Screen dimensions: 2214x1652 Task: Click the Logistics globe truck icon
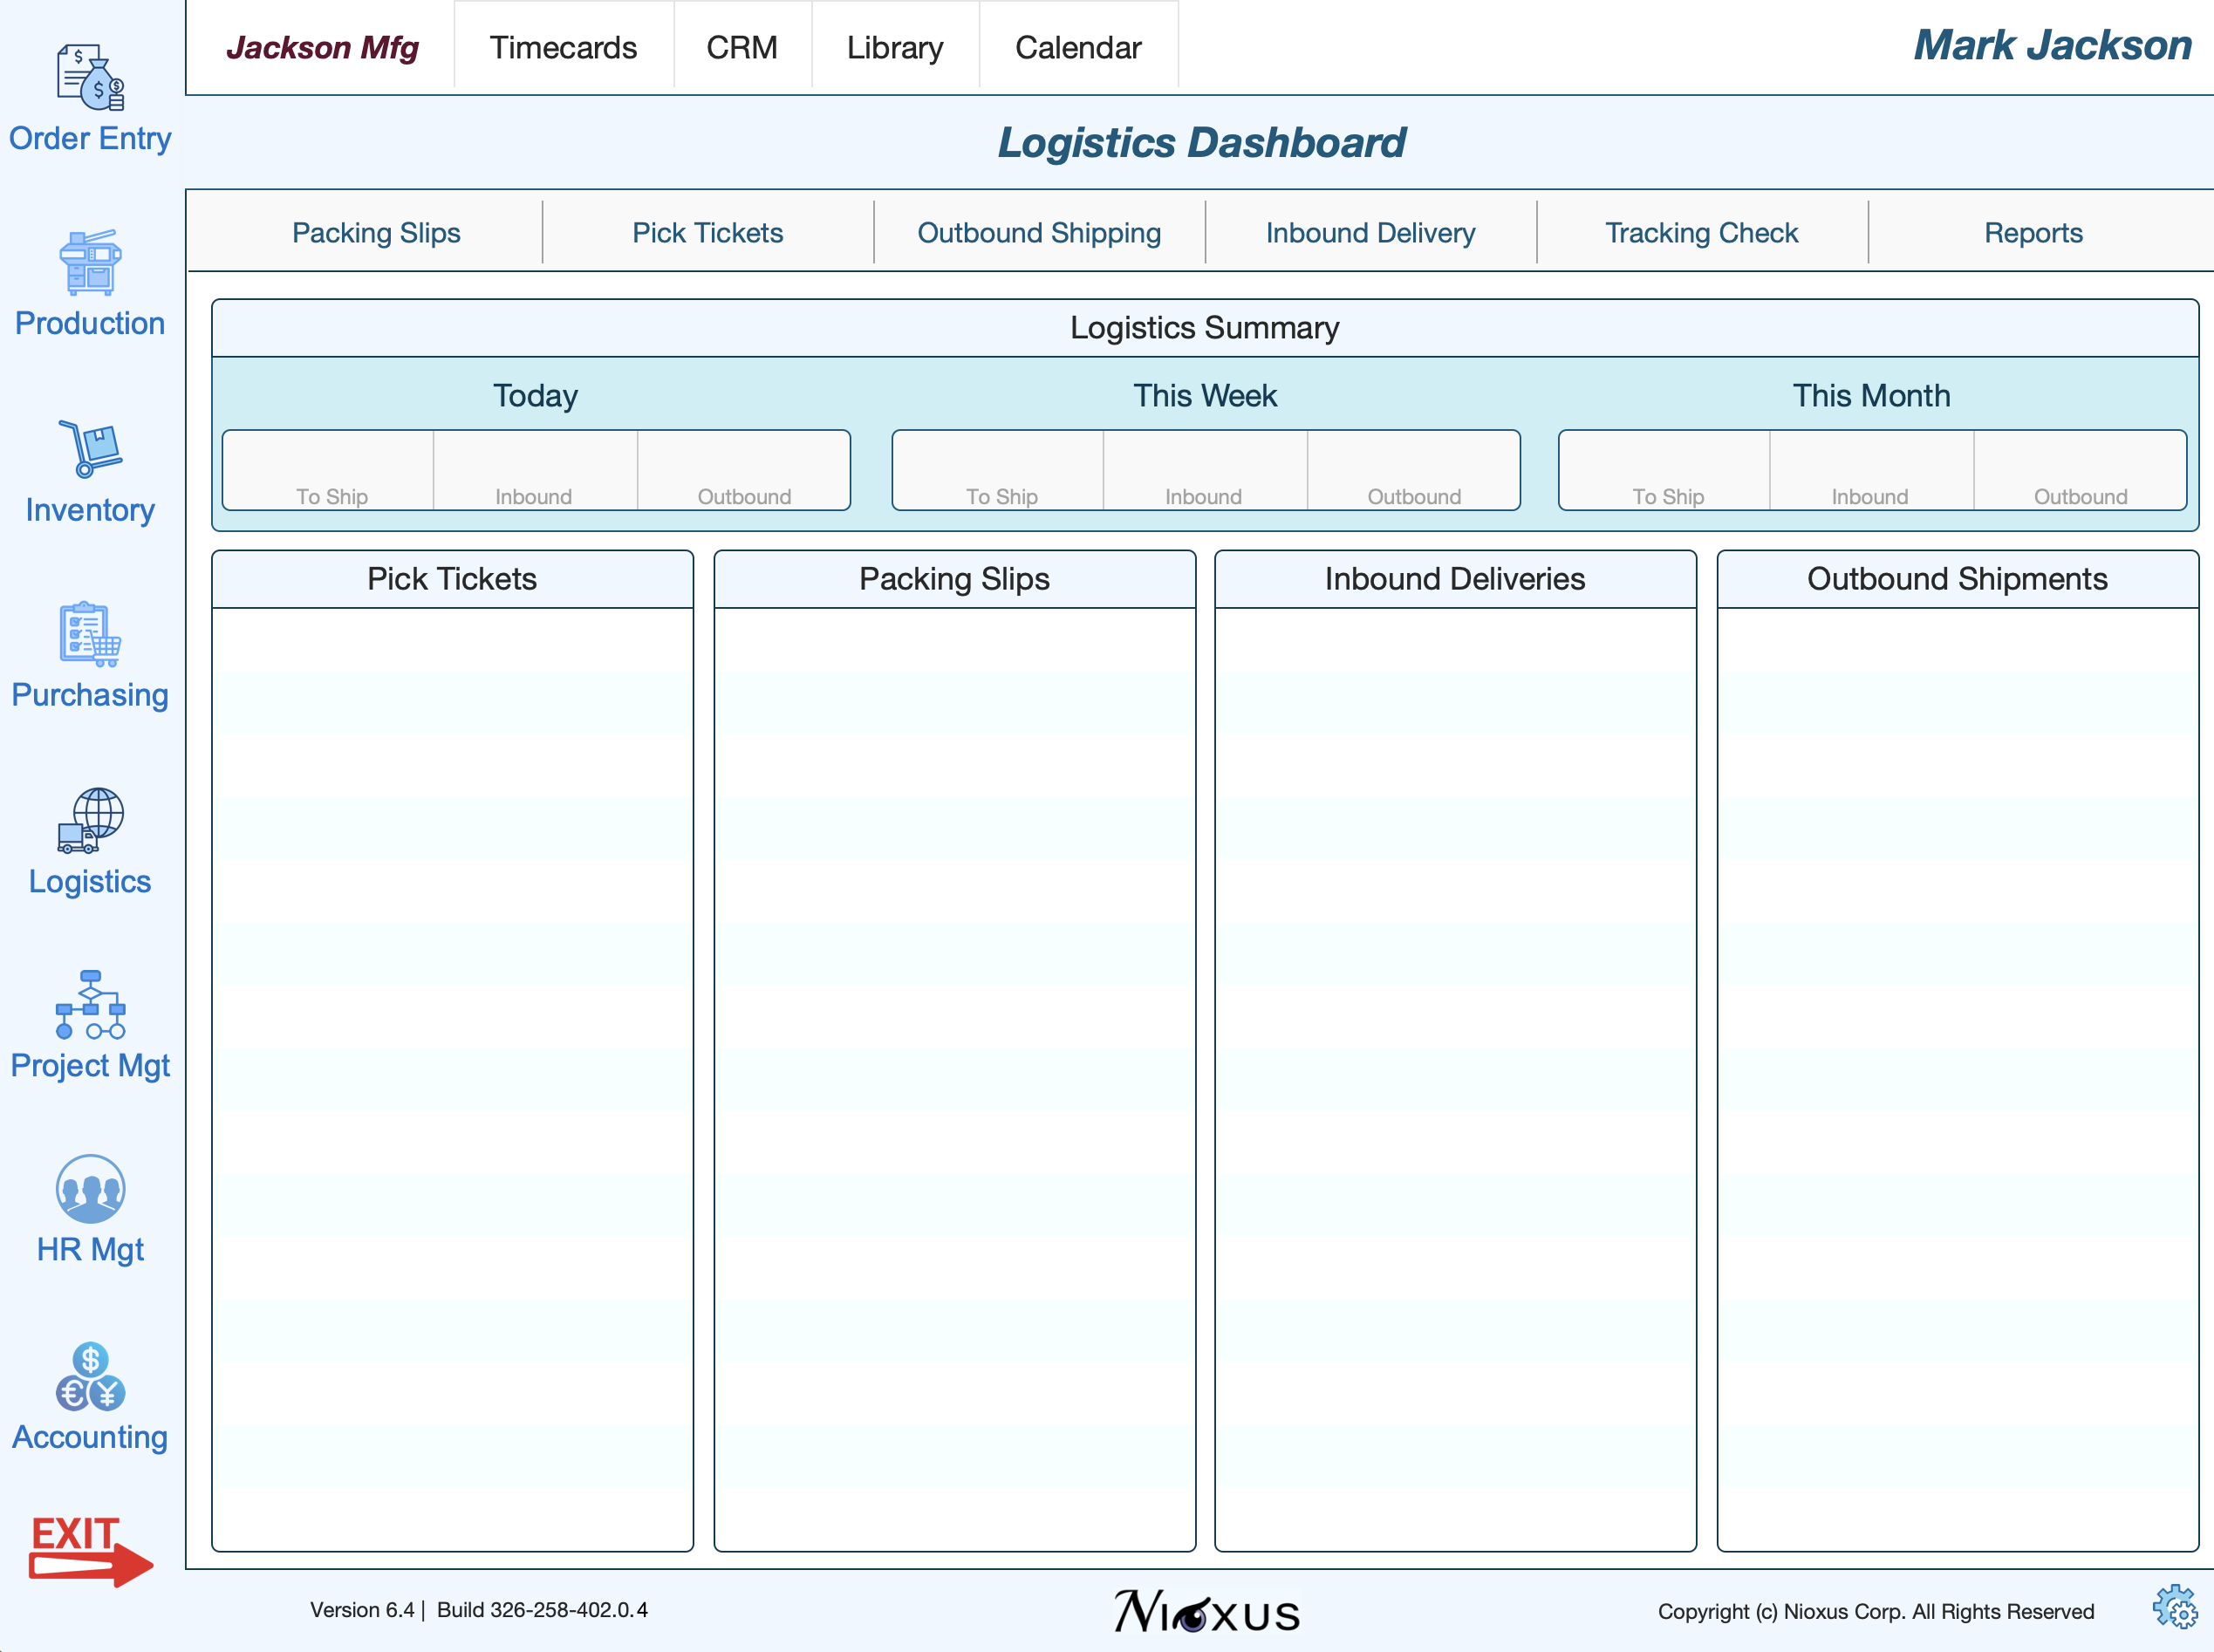coord(90,820)
